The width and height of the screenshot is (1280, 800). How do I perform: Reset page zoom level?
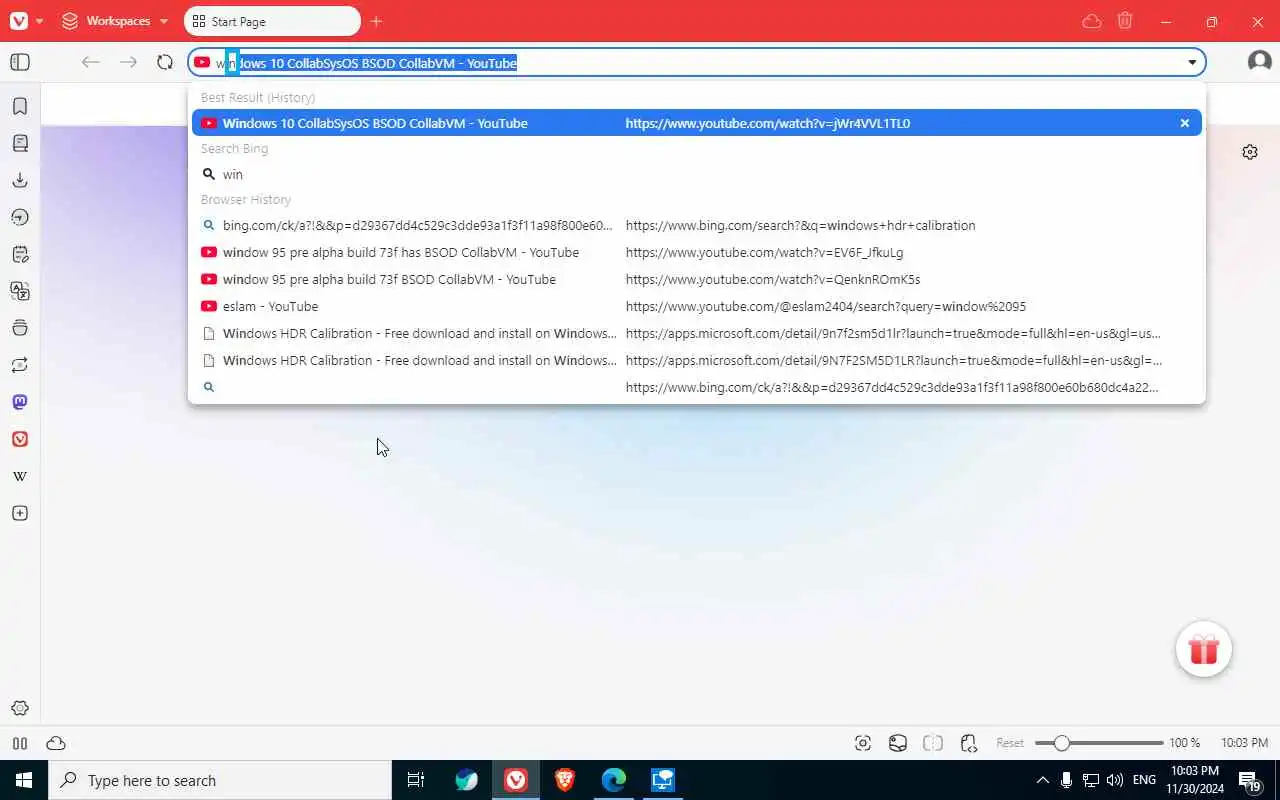(1010, 743)
